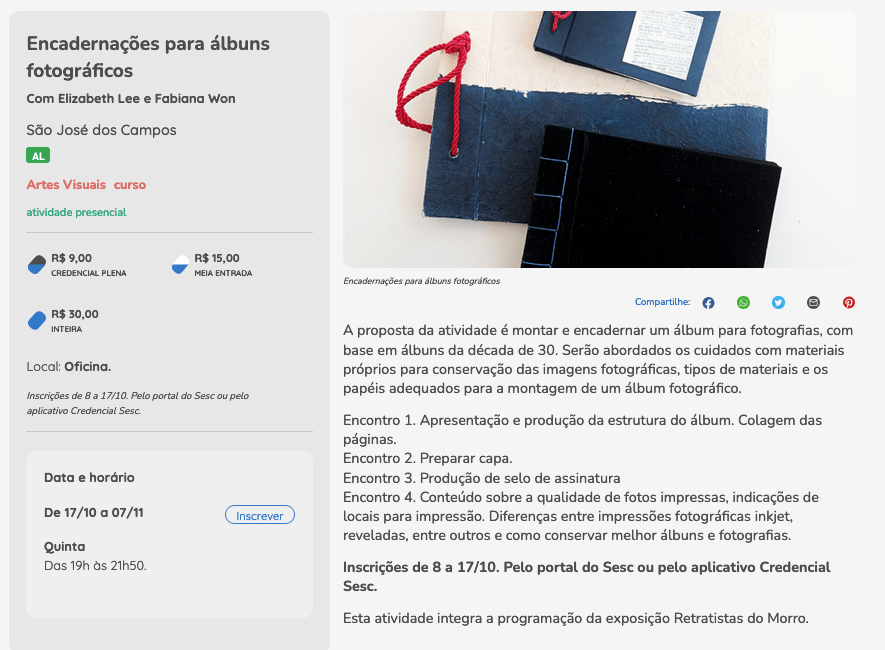
Task: Open the photo album binding image
Action: pyautogui.click(x=599, y=139)
